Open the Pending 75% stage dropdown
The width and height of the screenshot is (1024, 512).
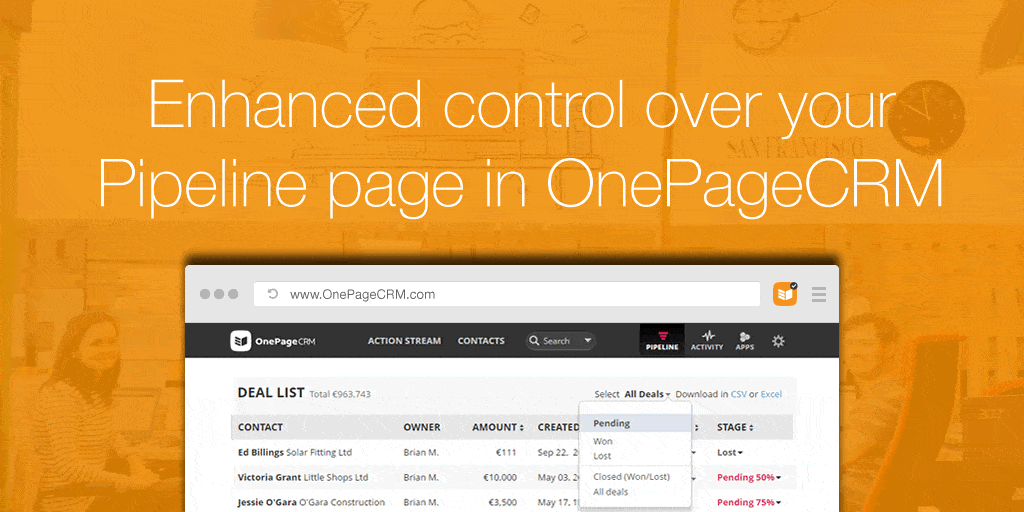[x=749, y=502]
